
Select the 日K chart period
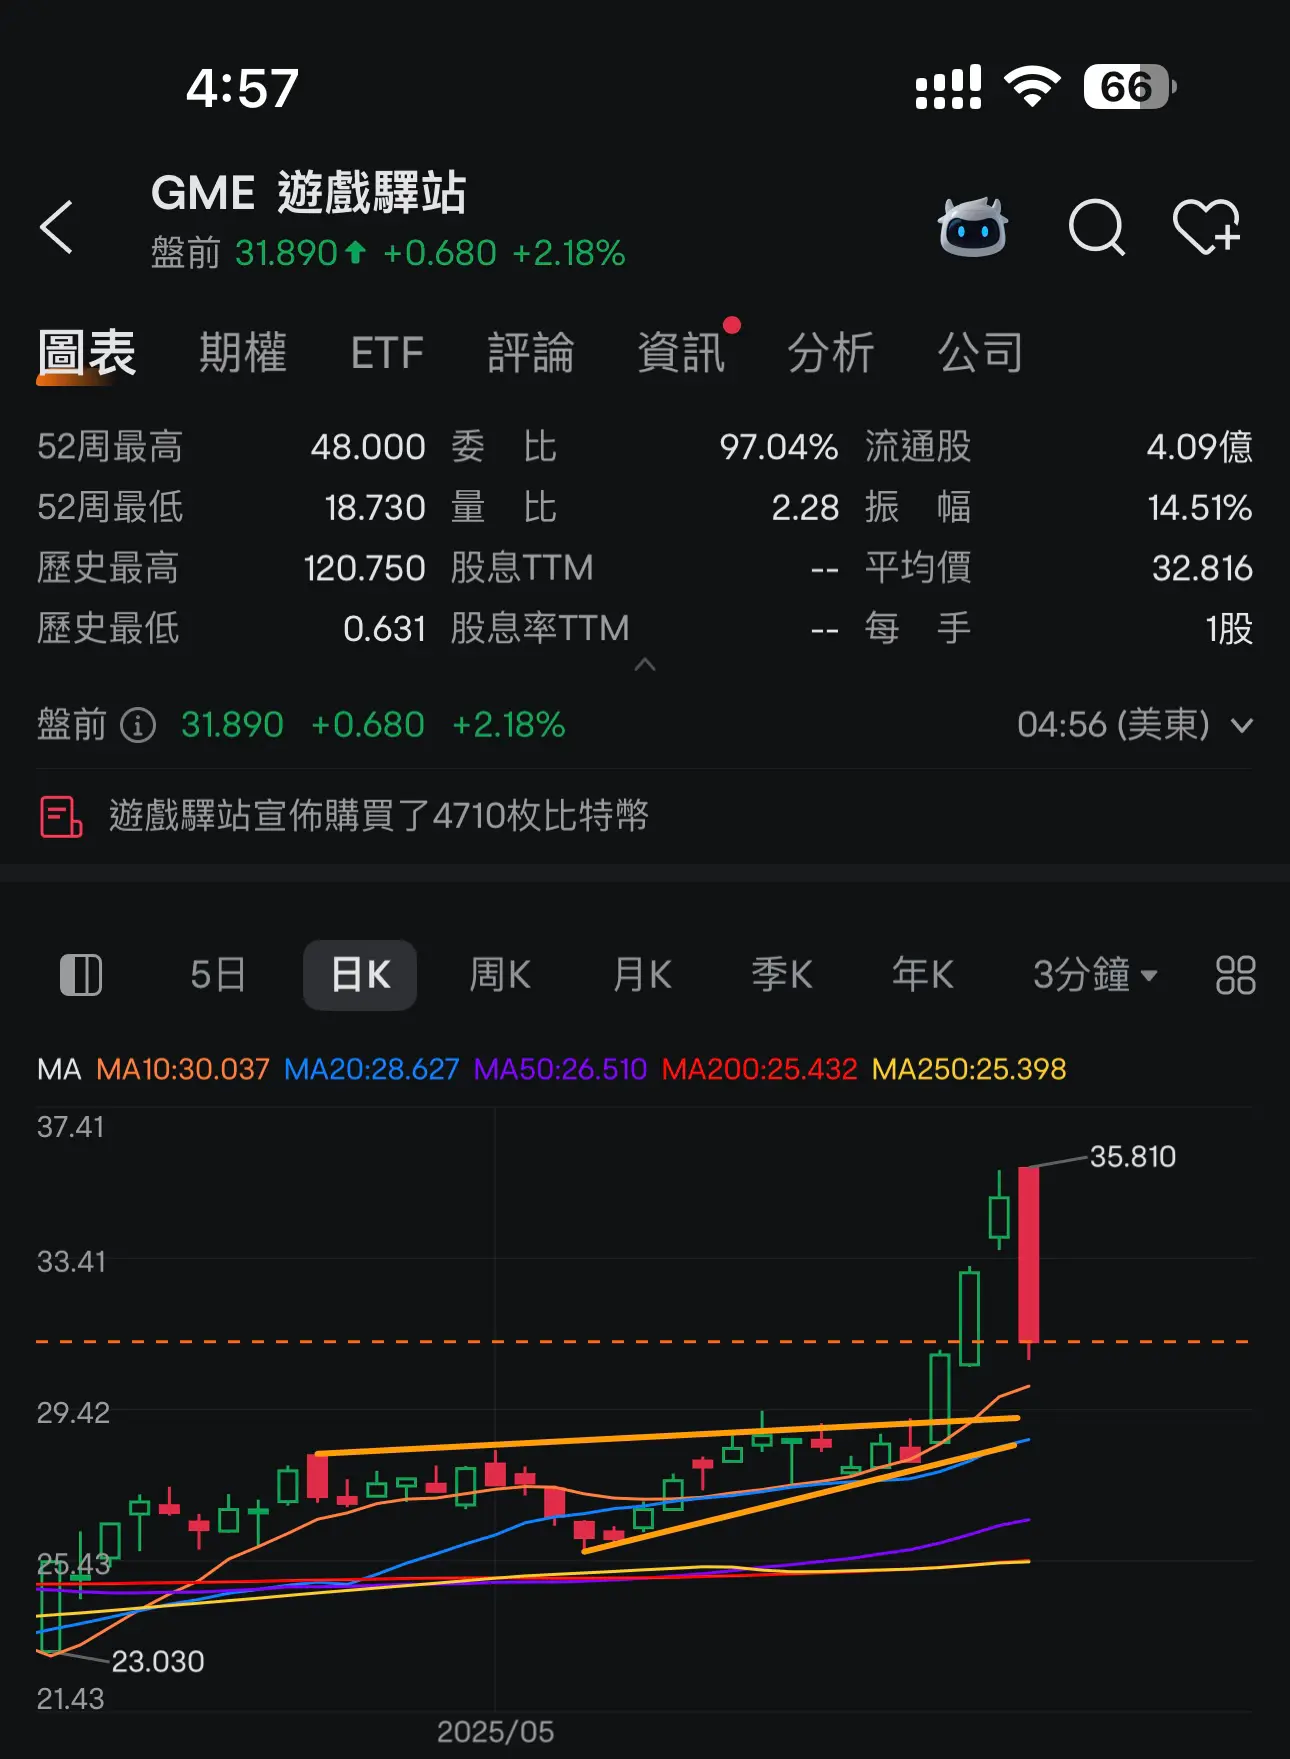(x=360, y=975)
